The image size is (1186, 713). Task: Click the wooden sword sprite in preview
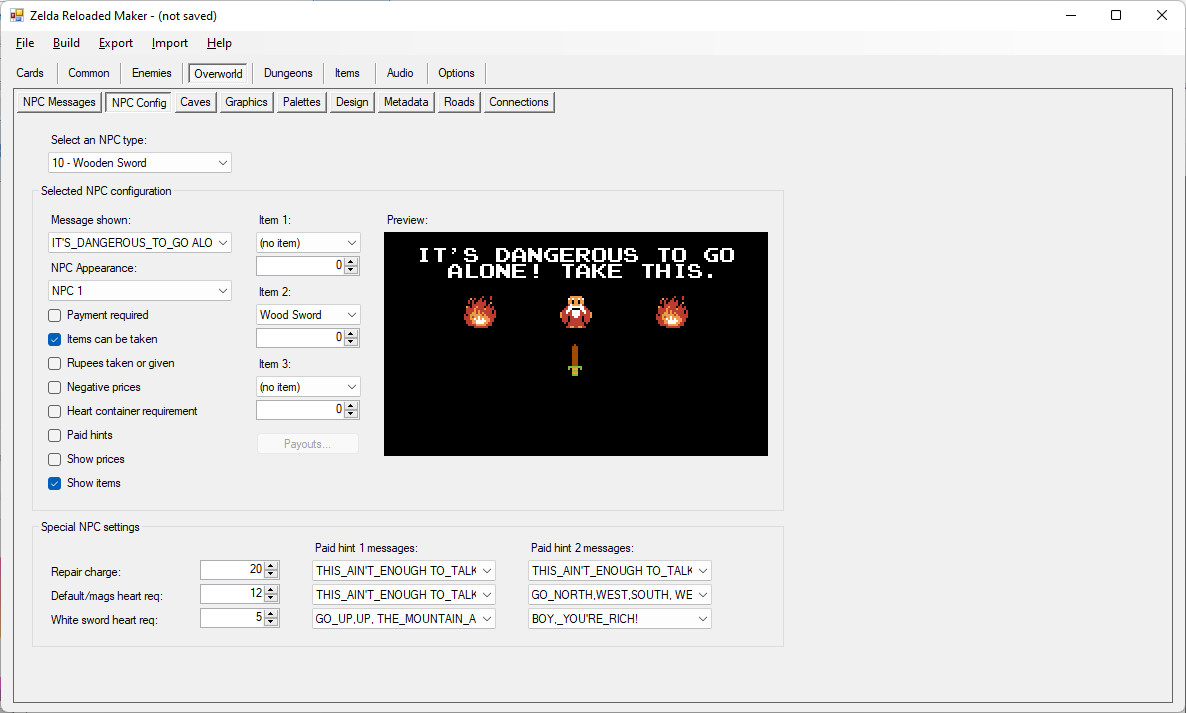575,360
